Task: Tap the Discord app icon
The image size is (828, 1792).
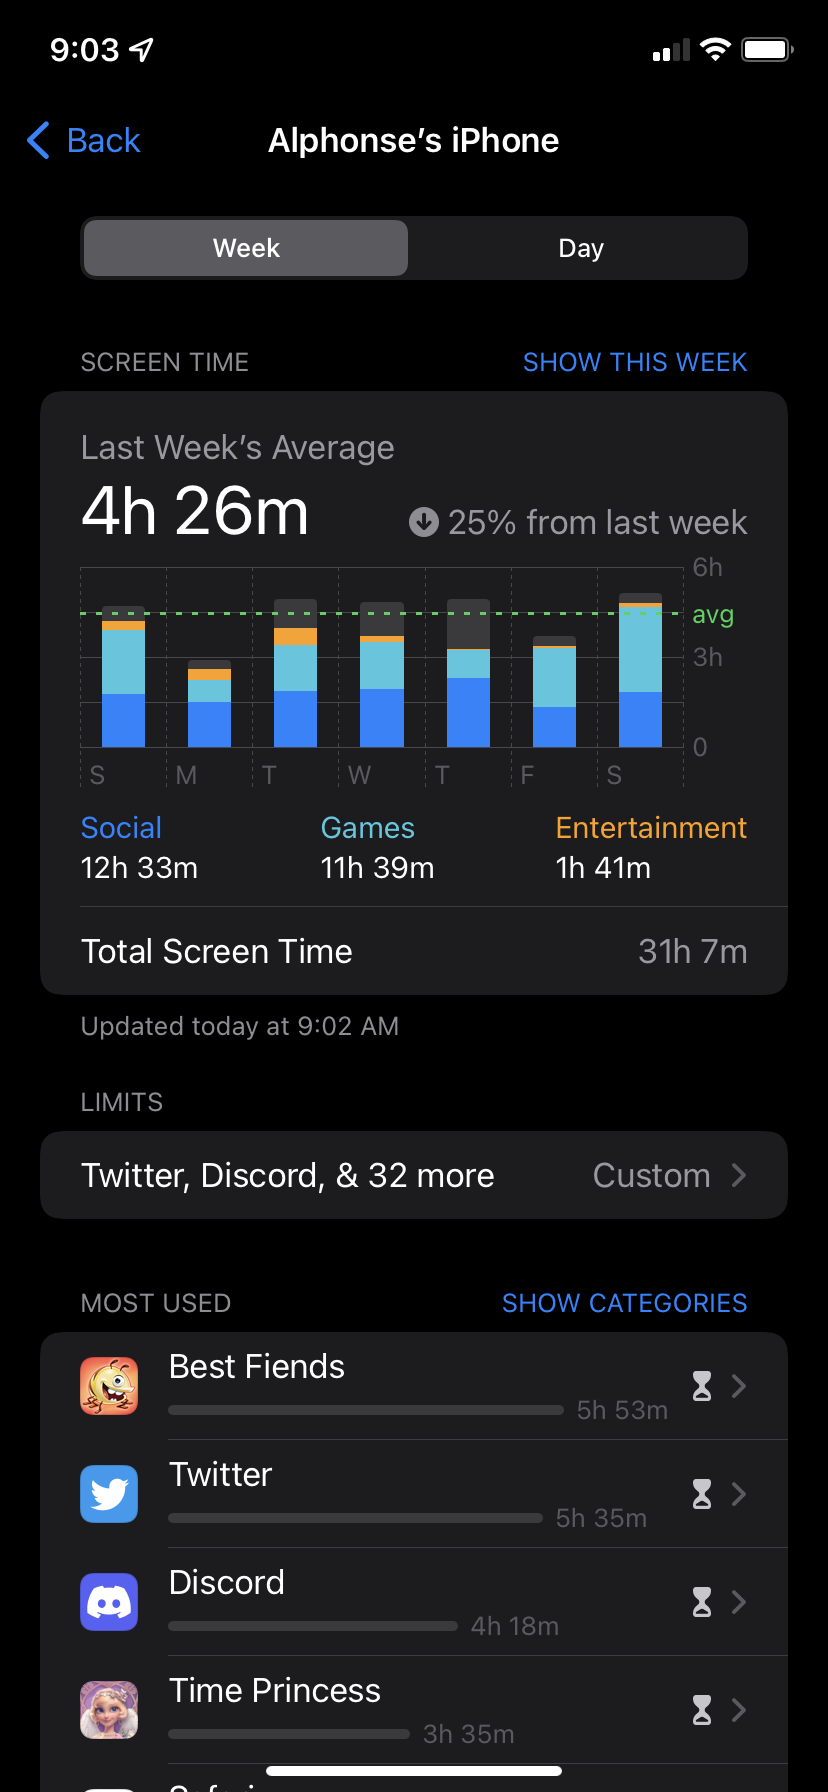Action: click(x=109, y=1602)
